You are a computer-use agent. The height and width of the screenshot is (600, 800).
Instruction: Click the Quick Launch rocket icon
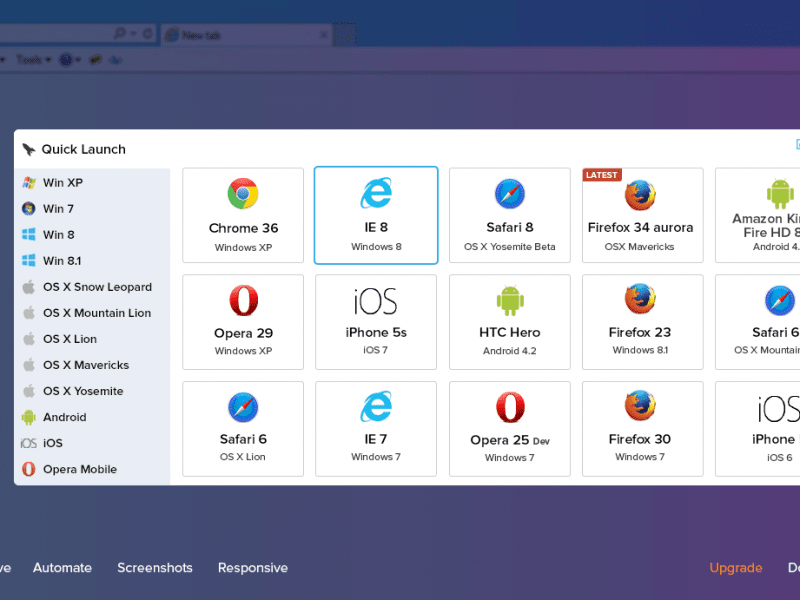click(29, 149)
